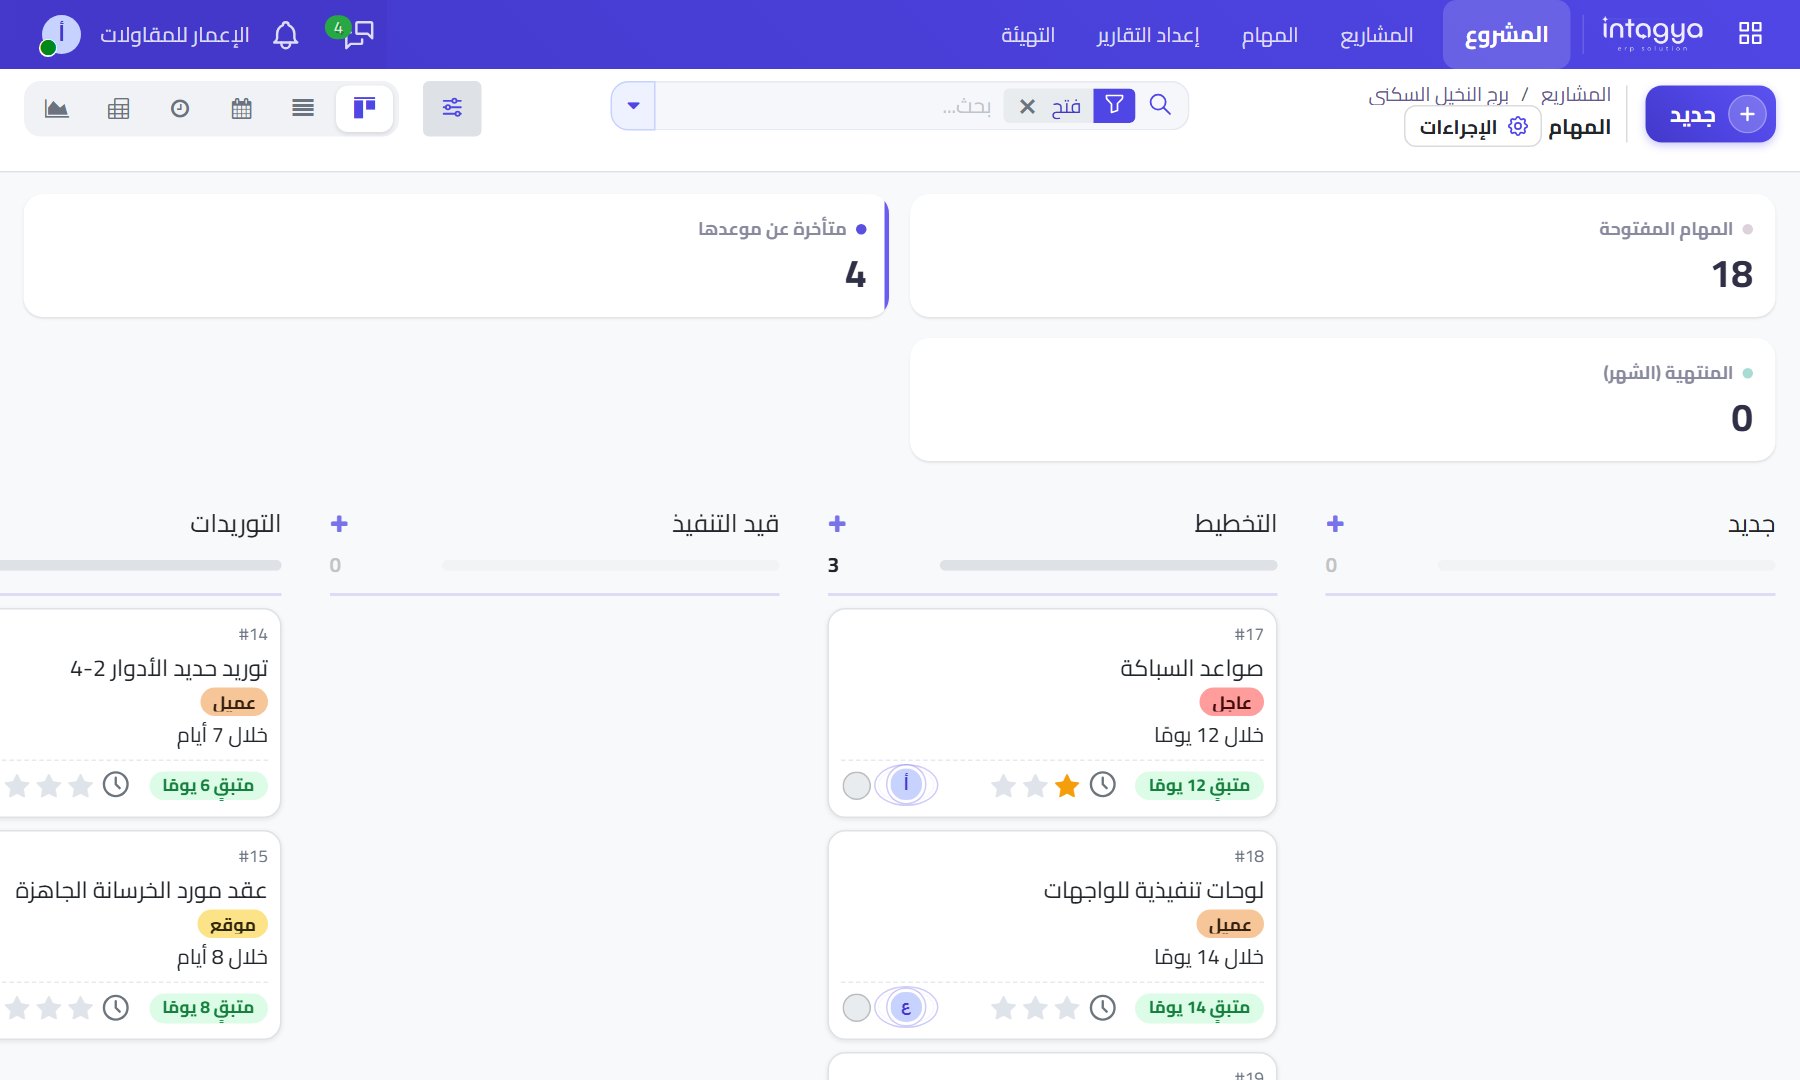The image size is (1800, 1080).
Task: Set gold star priority on صواعد السباكة
Action: (x=1067, y=786)
